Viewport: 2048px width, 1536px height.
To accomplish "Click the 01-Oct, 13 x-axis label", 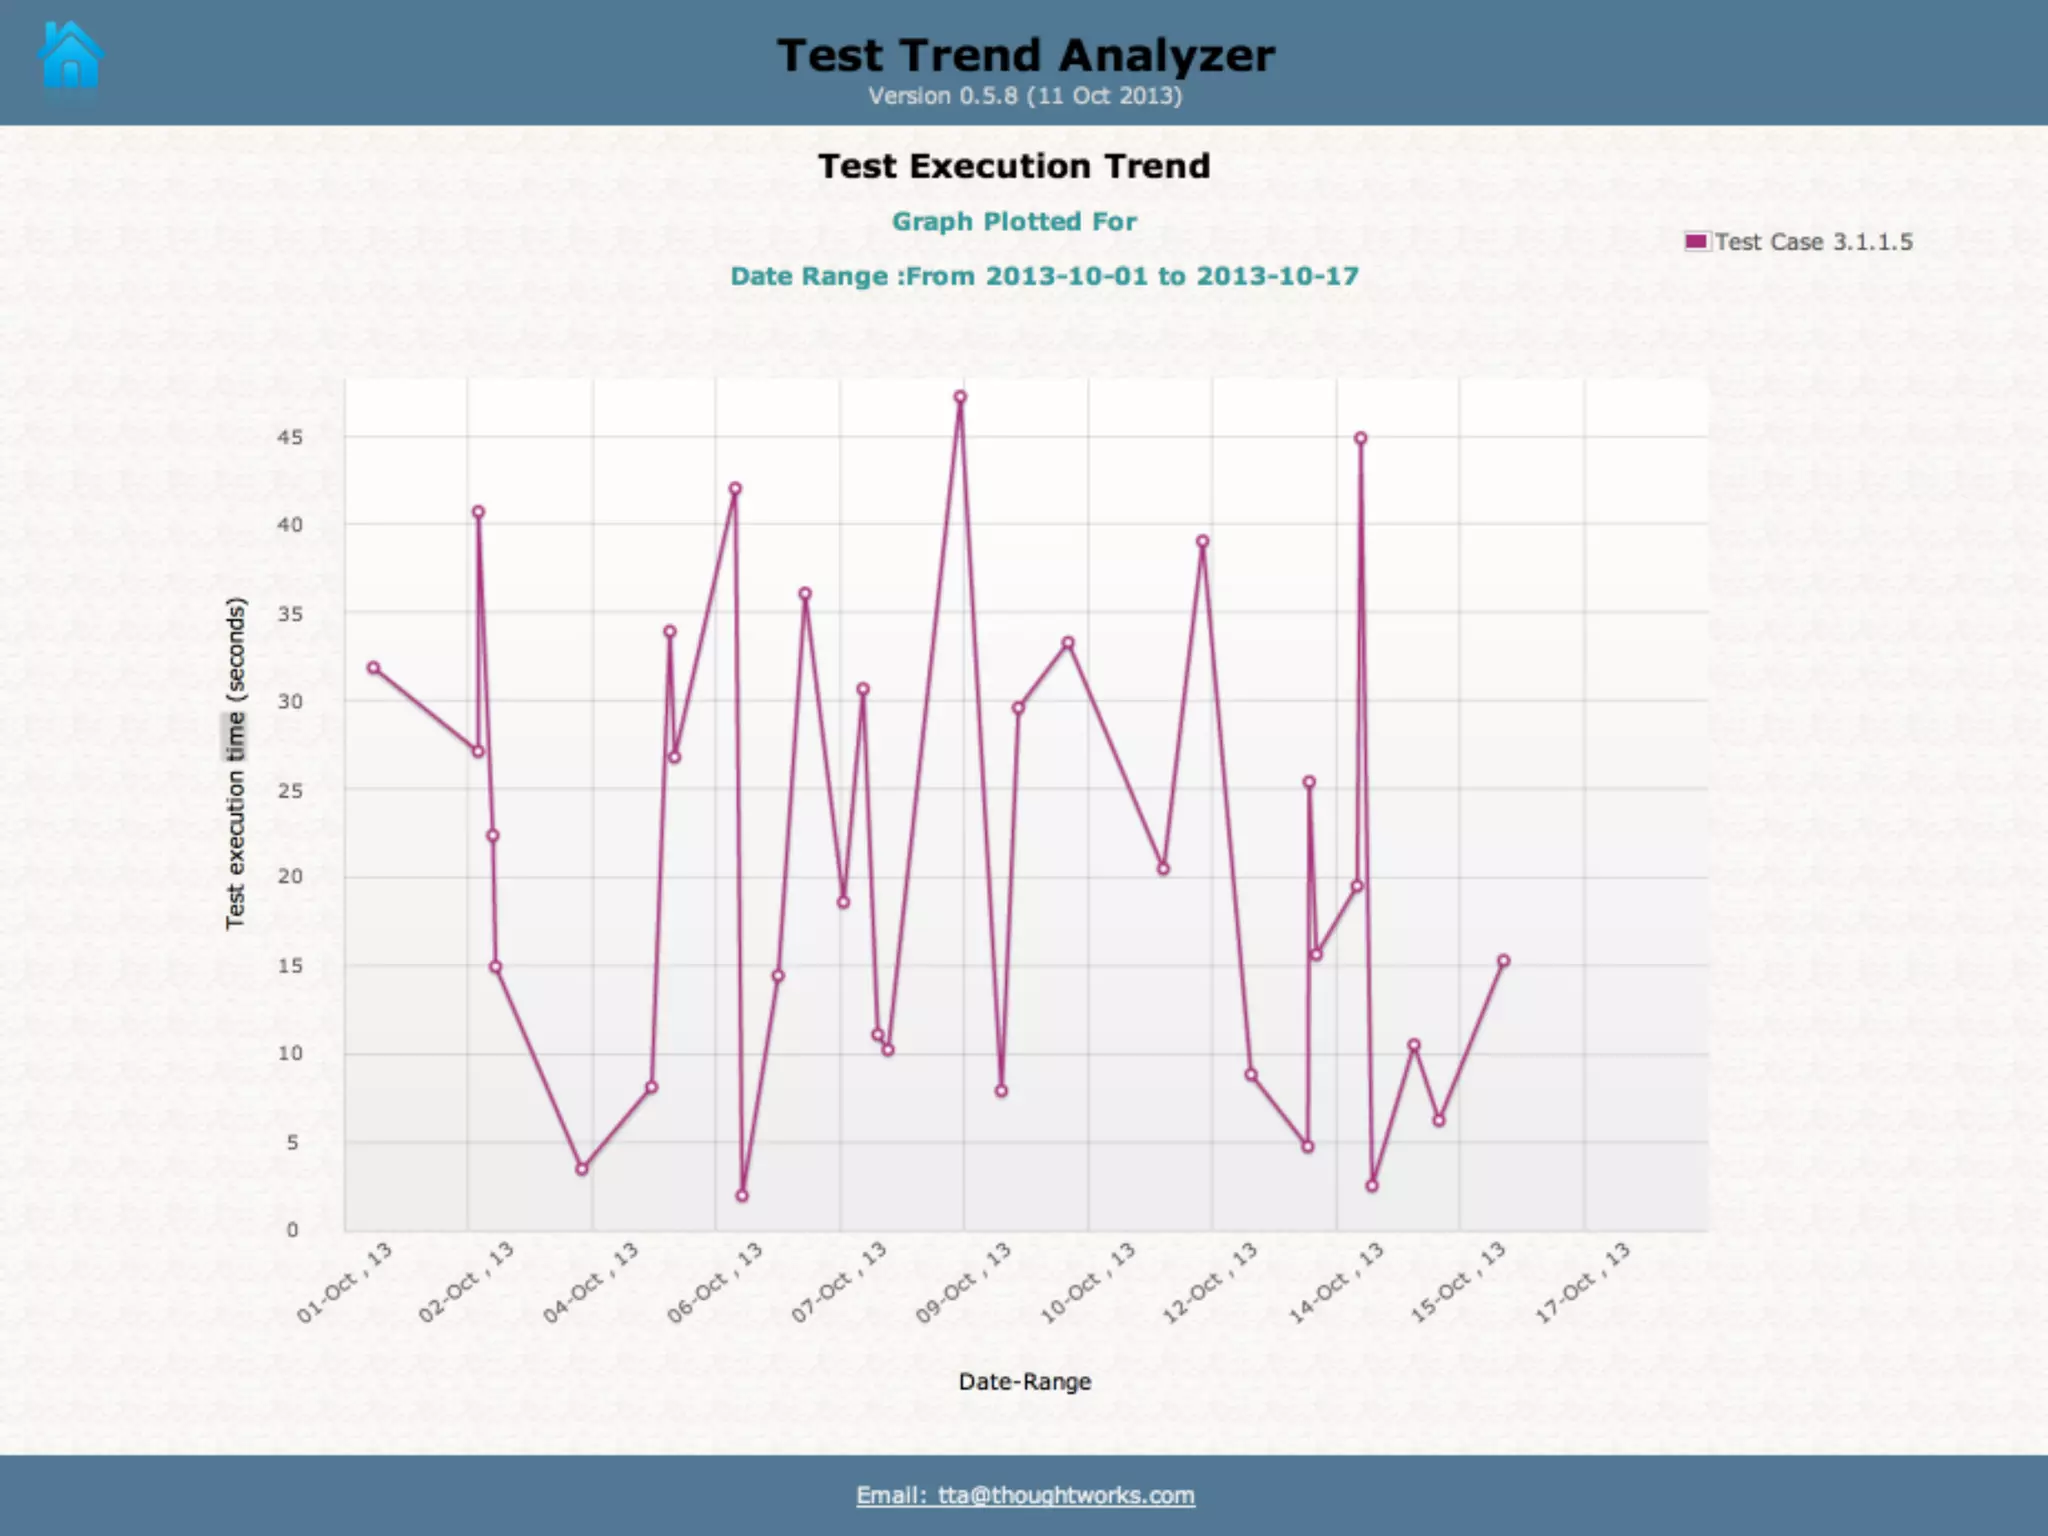I will [345, 1283].
